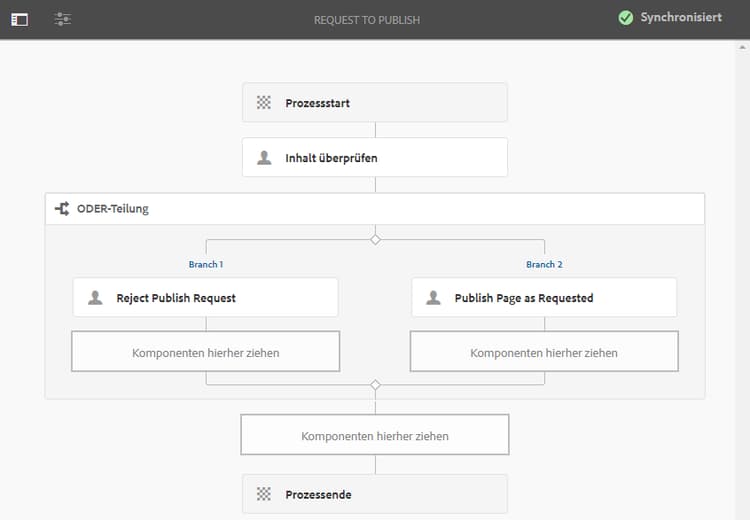Select the Prozessstart step
750x520 pixels.
375,102
